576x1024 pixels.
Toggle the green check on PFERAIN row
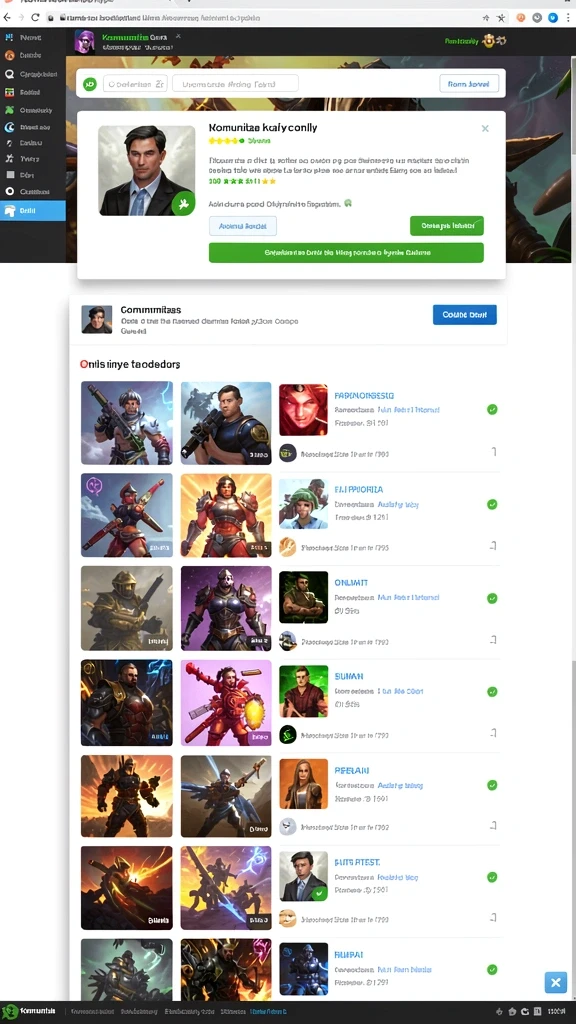(492, 785)
